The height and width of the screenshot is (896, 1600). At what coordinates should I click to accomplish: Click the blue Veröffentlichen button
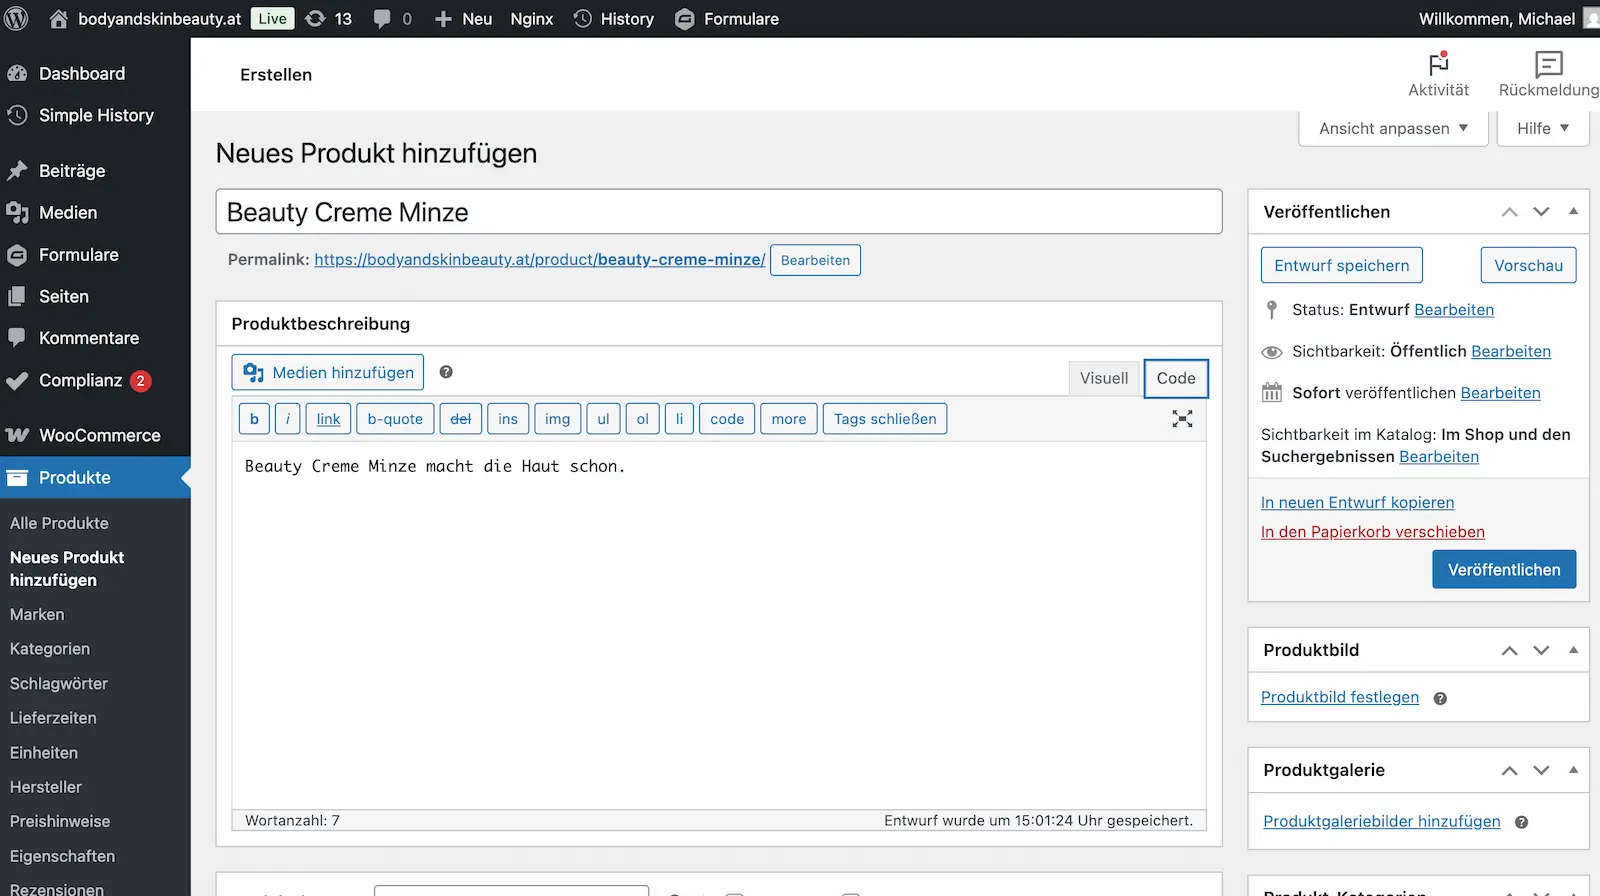(x=1503, y=569)
